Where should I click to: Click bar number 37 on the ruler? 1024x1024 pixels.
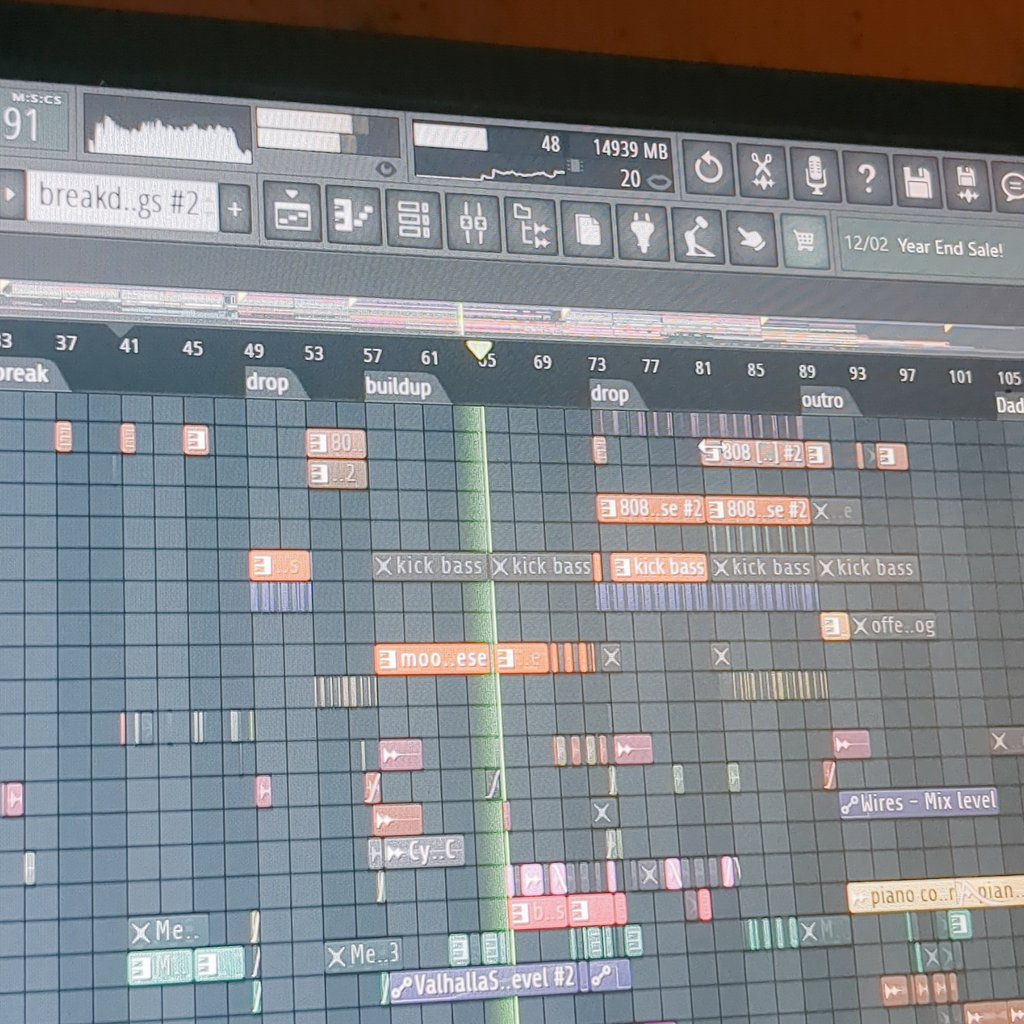click(66, 343)
